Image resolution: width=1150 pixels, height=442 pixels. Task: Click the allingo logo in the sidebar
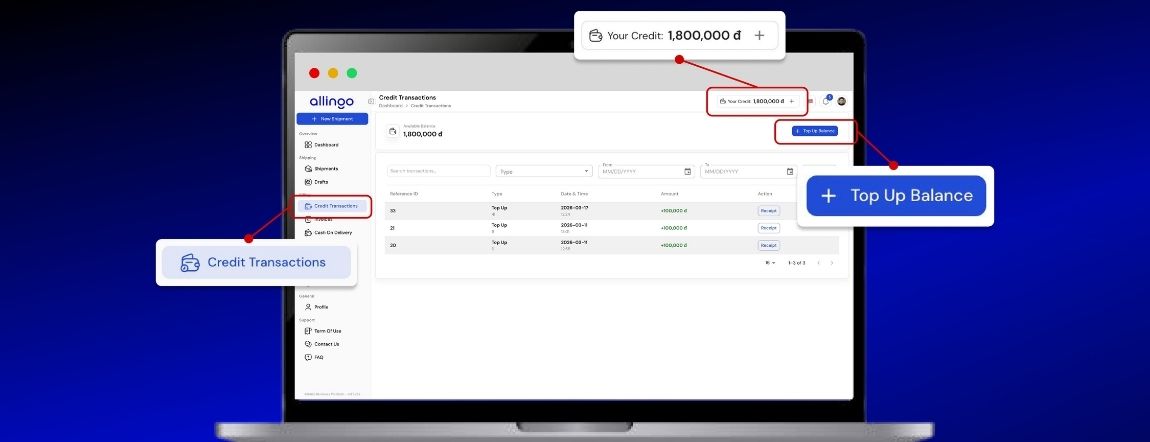(x=332, y=102)
